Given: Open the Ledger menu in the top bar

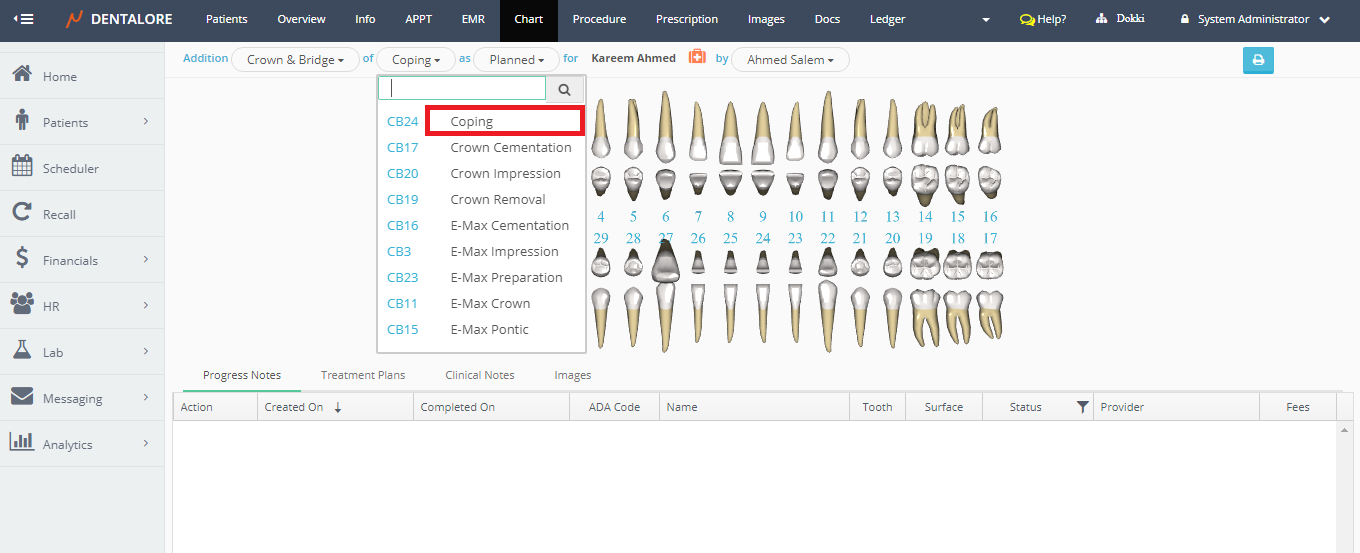Looking at the screenshot, I should (887, 19).
